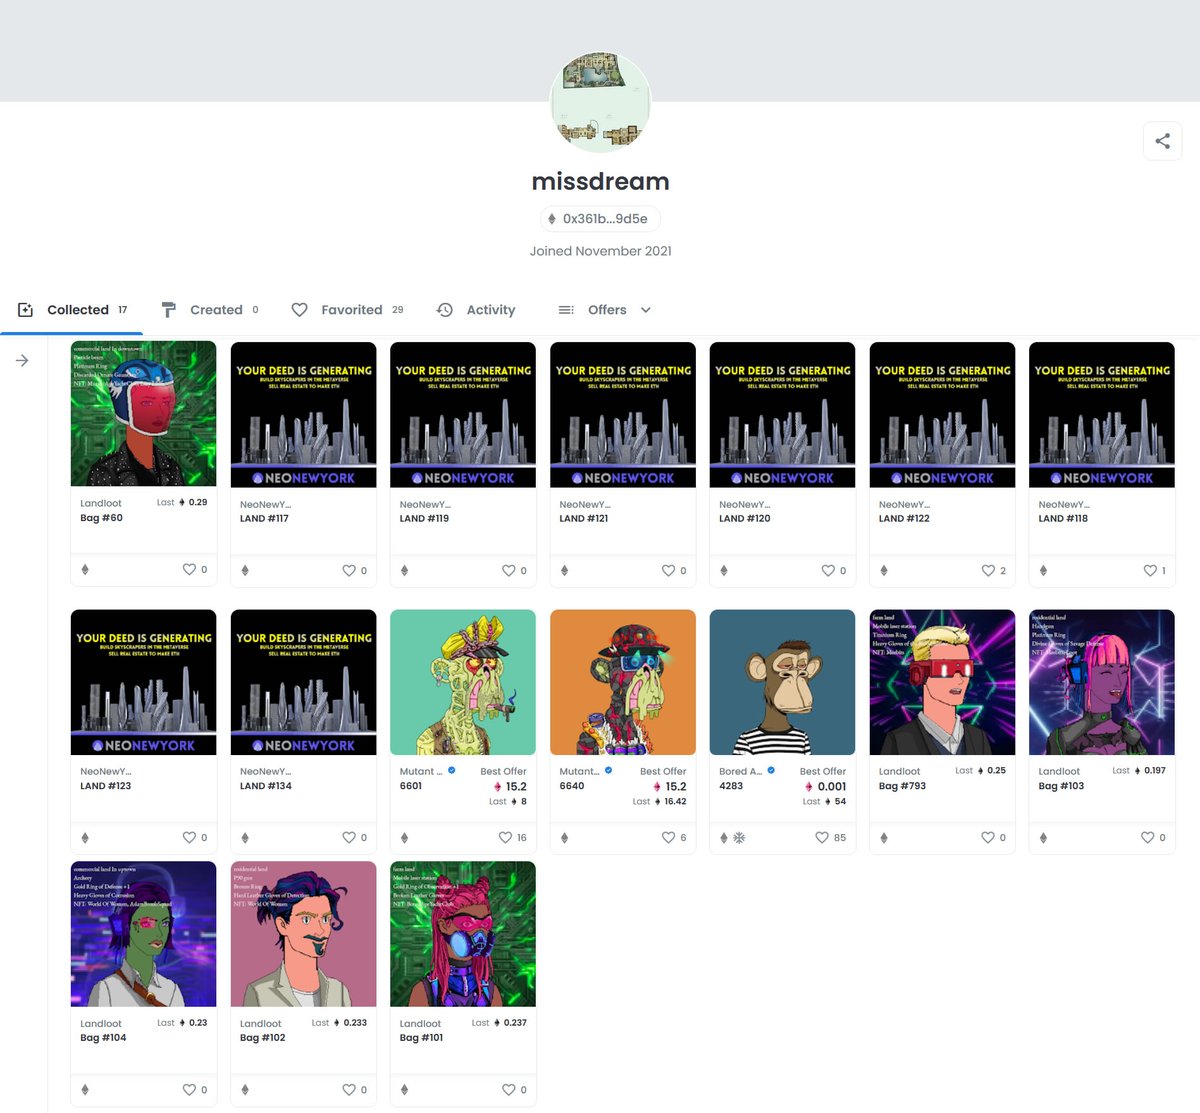Screen dimensions: 1200x1113
Task: Click Bored A... collection name link
Action: coord(740,772)
